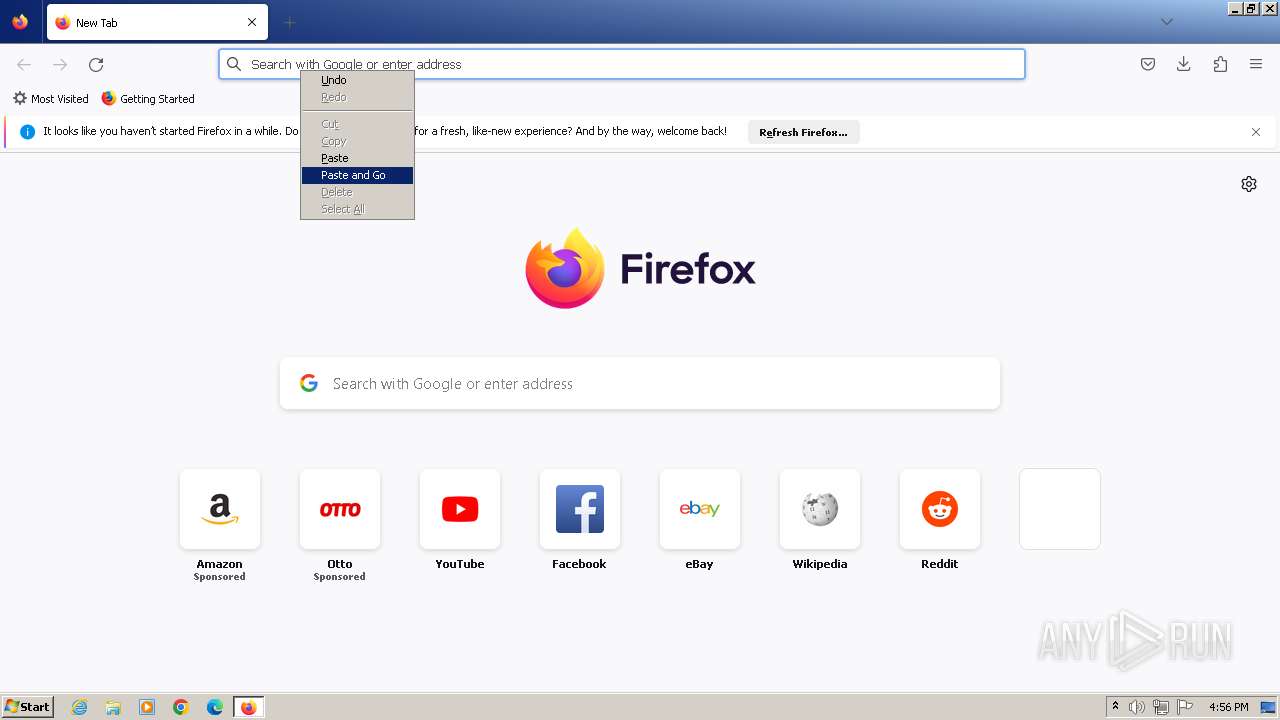Launch Internet Explorer from taskbar
This screenshot has height=720, width=1280.
coord(80,707)
